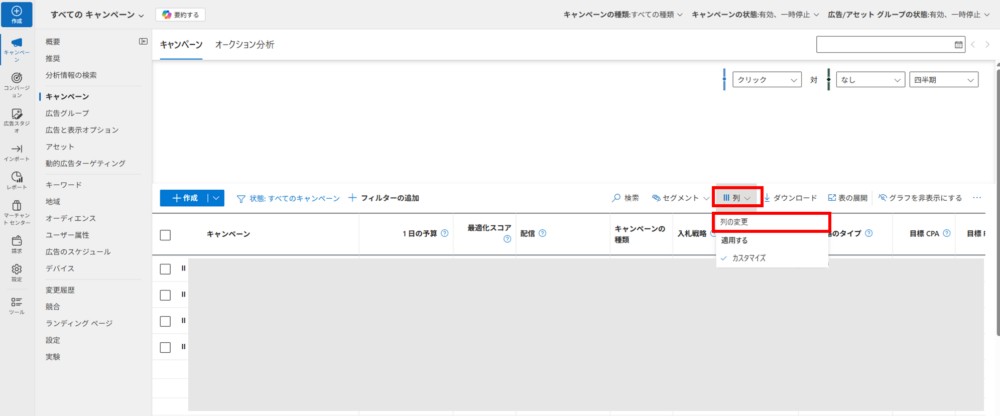Click the blue 作成 button above table
1000x416 pixels.
point(184,198)
